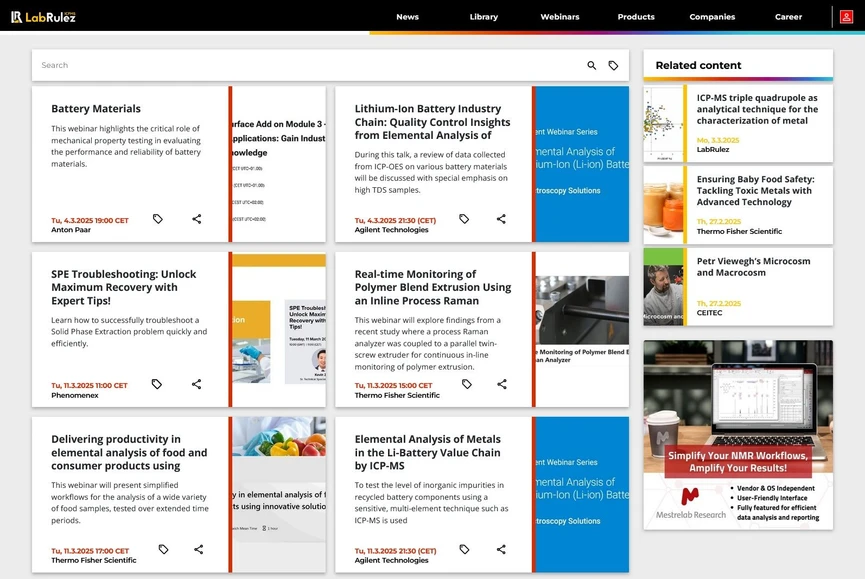Click the Related content heading

pyautogui.click(x=698, y=65)
